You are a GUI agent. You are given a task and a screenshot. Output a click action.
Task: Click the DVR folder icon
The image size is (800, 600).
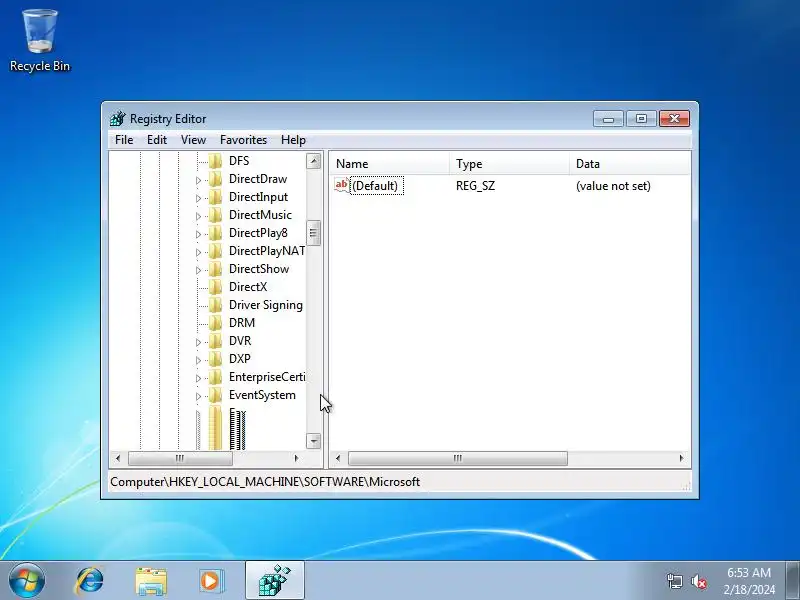[216, 341]
